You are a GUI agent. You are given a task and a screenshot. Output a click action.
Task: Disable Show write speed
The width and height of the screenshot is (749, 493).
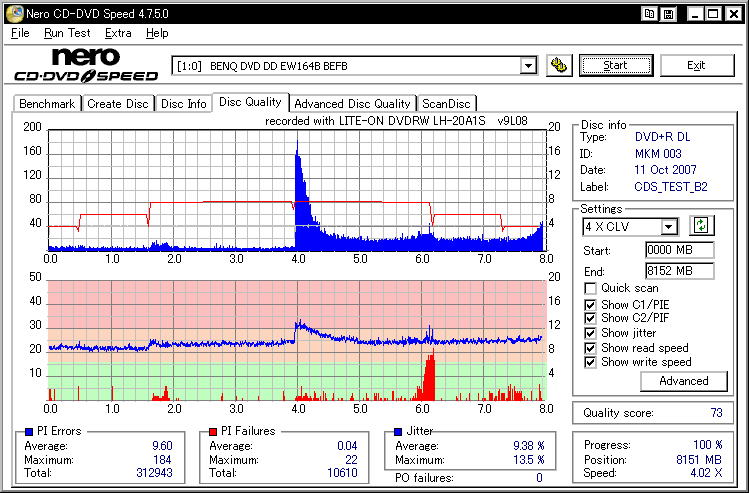(x=590, y=362)
